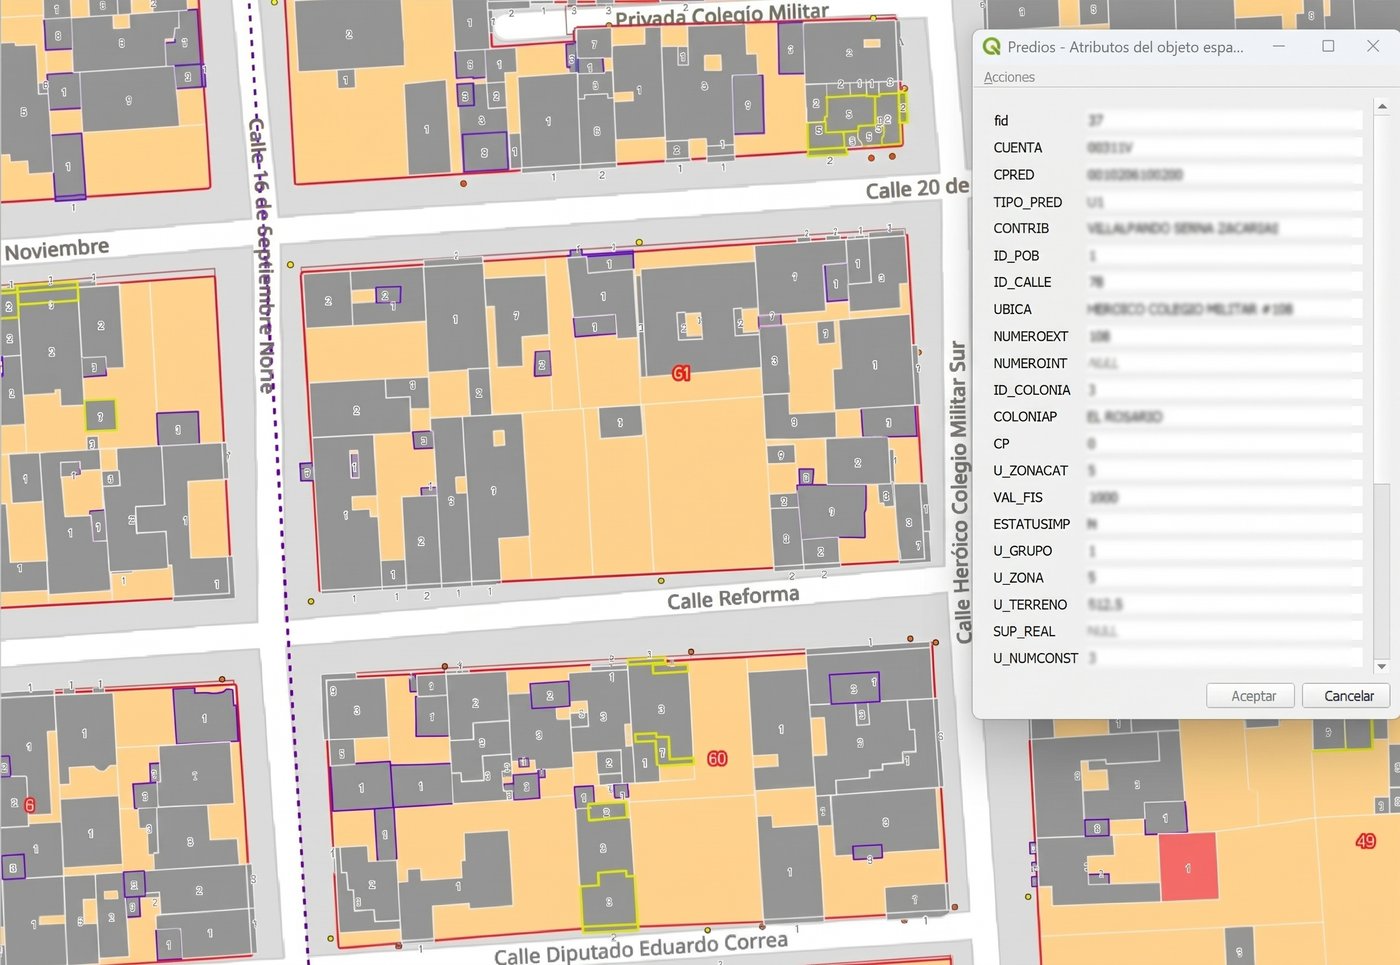
Task: Click the "Calle 16 de Septiembre Norte" label
Action: (262, 254)
